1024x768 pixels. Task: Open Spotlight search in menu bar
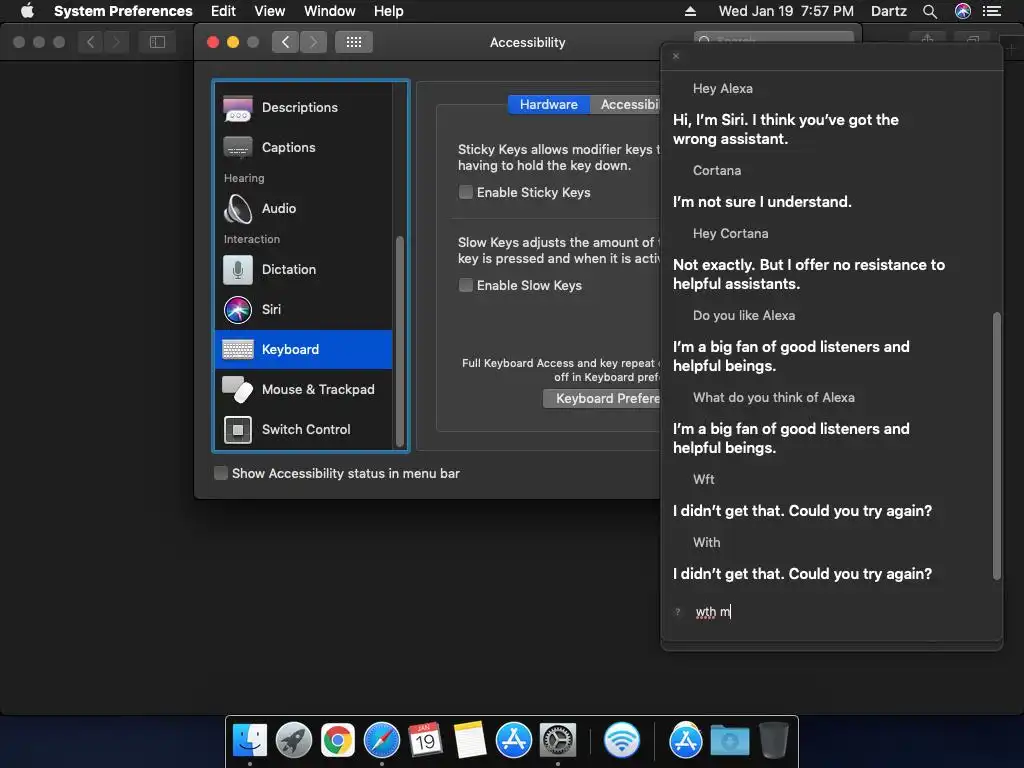930,11
